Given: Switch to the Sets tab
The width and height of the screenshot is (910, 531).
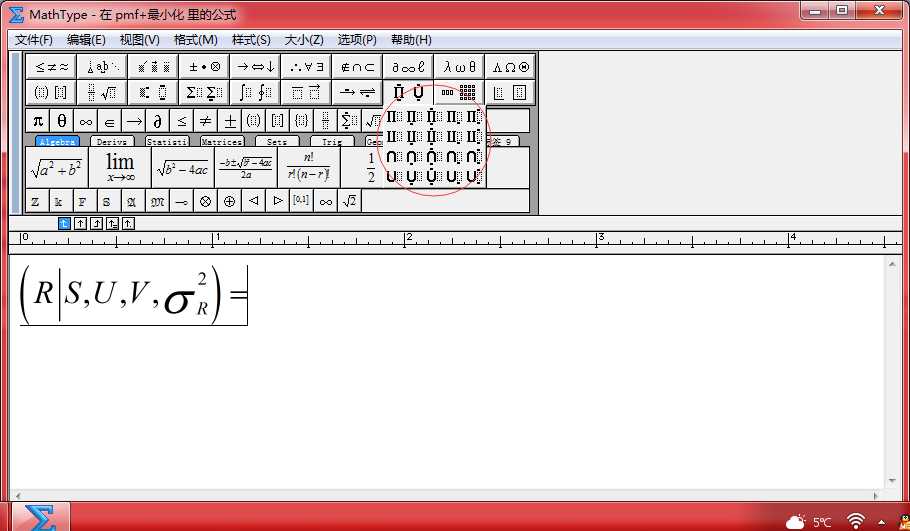Looking at the screenshot, I should 277,141.
